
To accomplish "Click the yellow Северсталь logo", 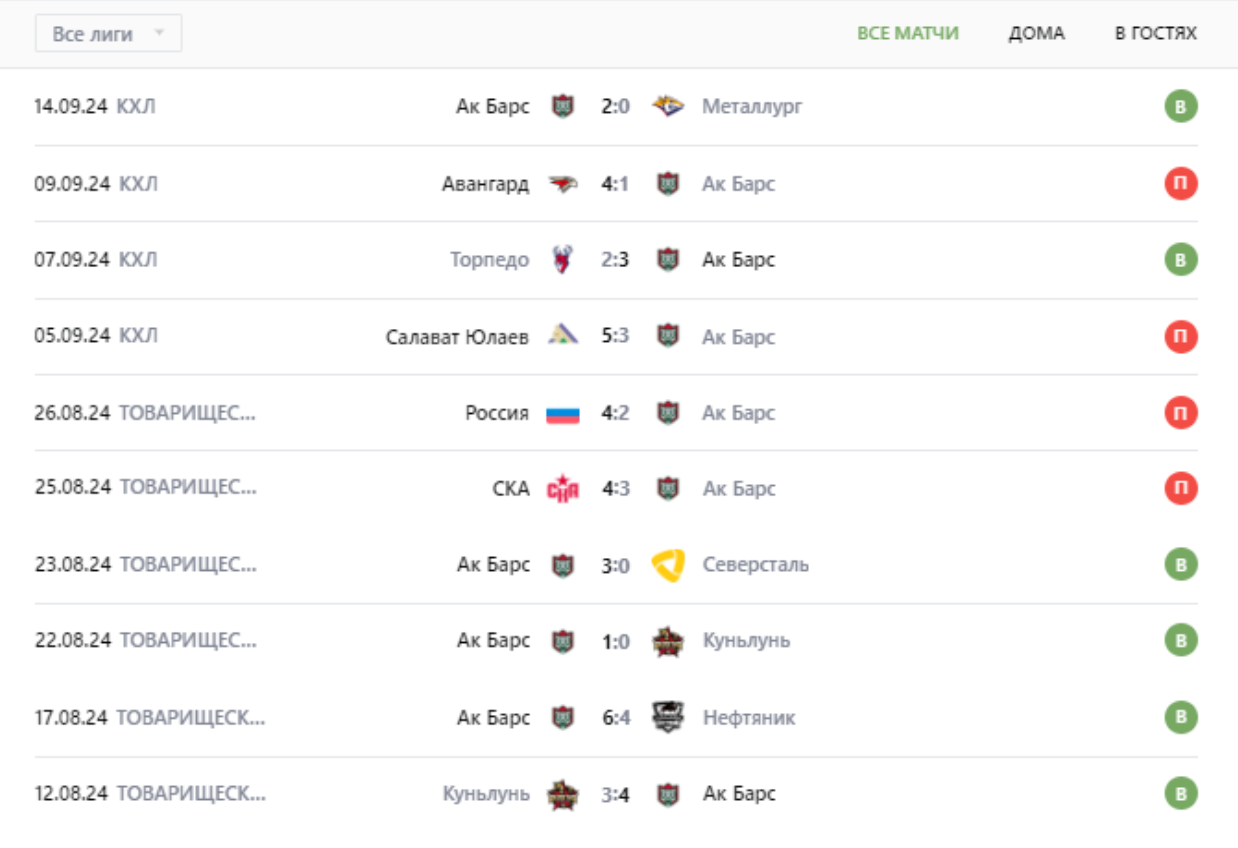I will pyautogui.click(x=668, y=565).
